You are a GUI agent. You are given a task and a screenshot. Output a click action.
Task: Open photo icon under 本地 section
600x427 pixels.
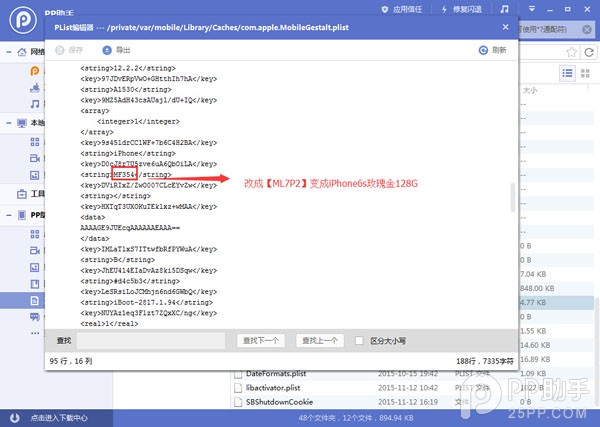pyautogui.click(x=35, y=175)
